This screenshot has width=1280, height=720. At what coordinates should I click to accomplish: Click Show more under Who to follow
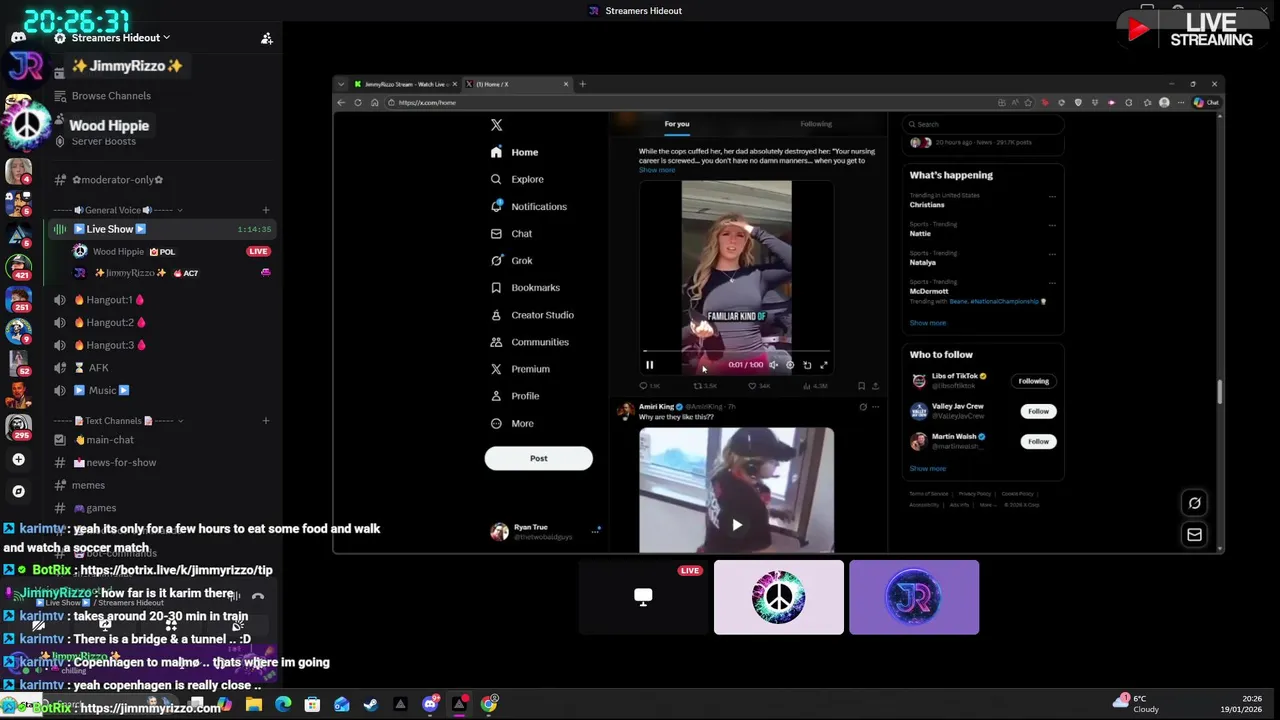927,468
